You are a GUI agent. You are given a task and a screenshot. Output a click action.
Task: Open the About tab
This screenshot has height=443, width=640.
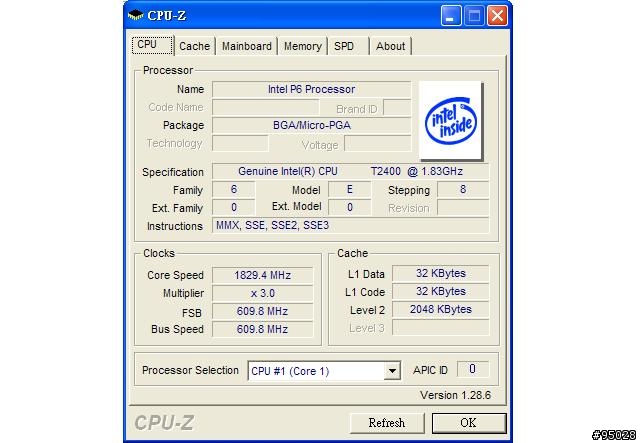(x=390, y=46)
